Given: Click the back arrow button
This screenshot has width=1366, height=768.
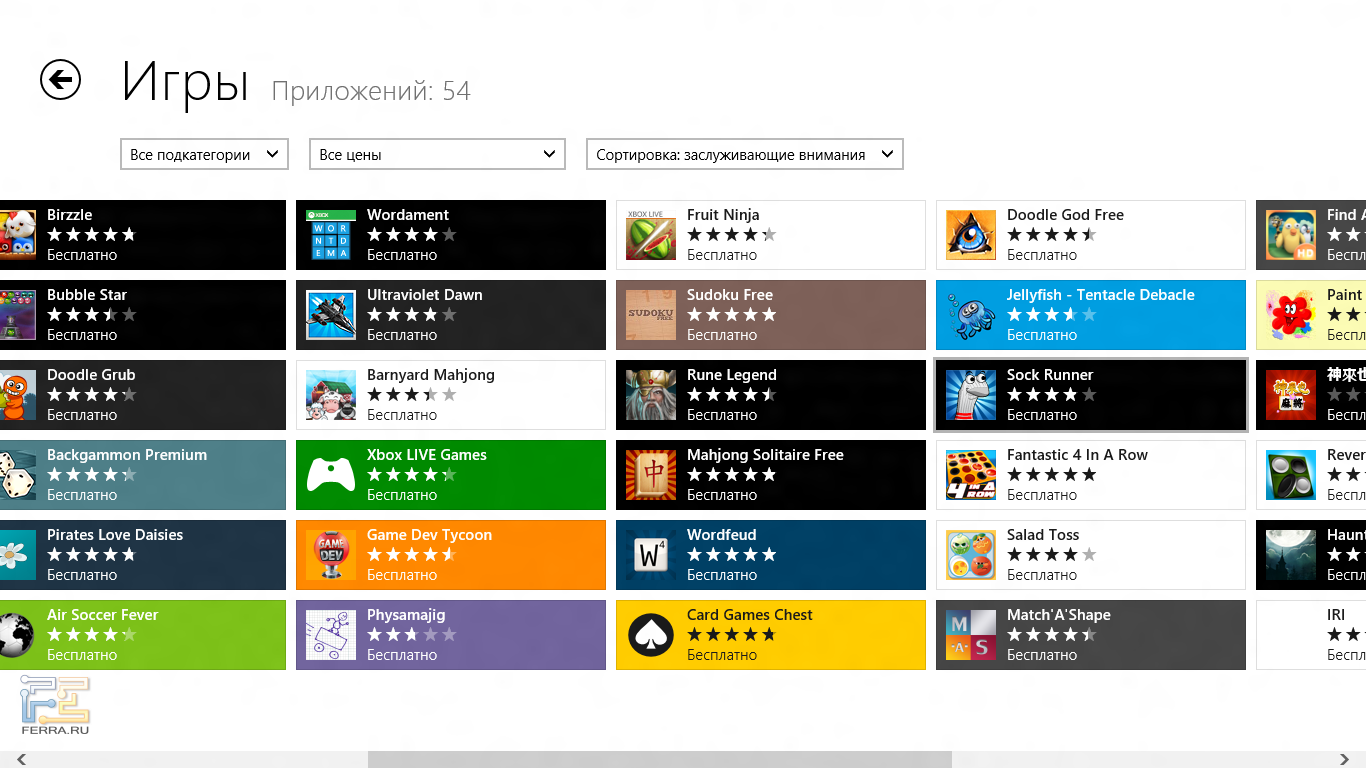Looking at the screenshot, I should point(60,80).
